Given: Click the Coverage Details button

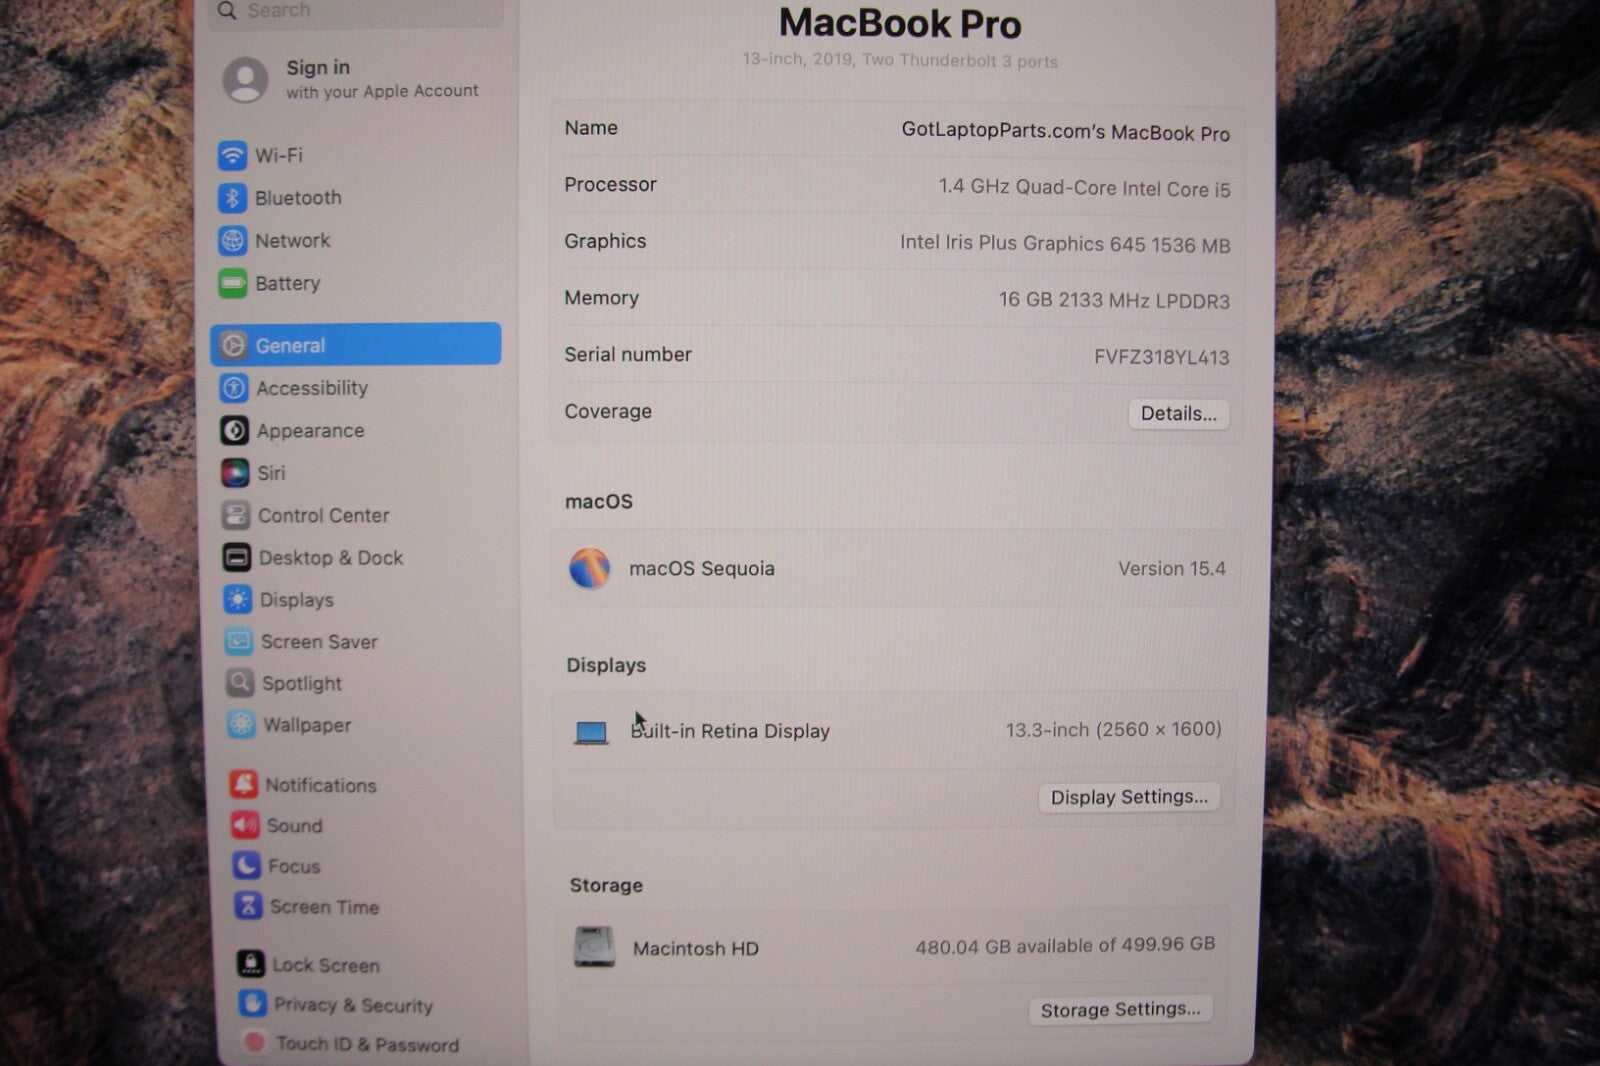Looking at the screenshot, I should coord(1178,414).
